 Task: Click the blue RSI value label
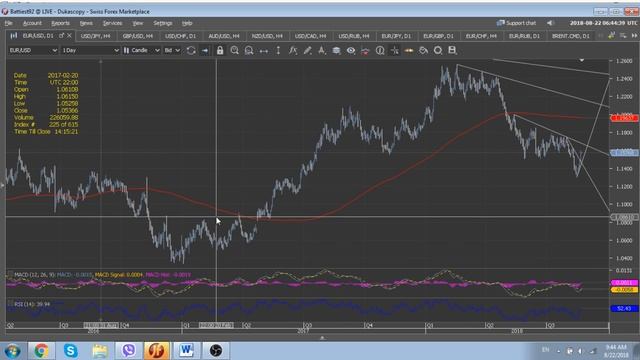[x=624, y=309]
